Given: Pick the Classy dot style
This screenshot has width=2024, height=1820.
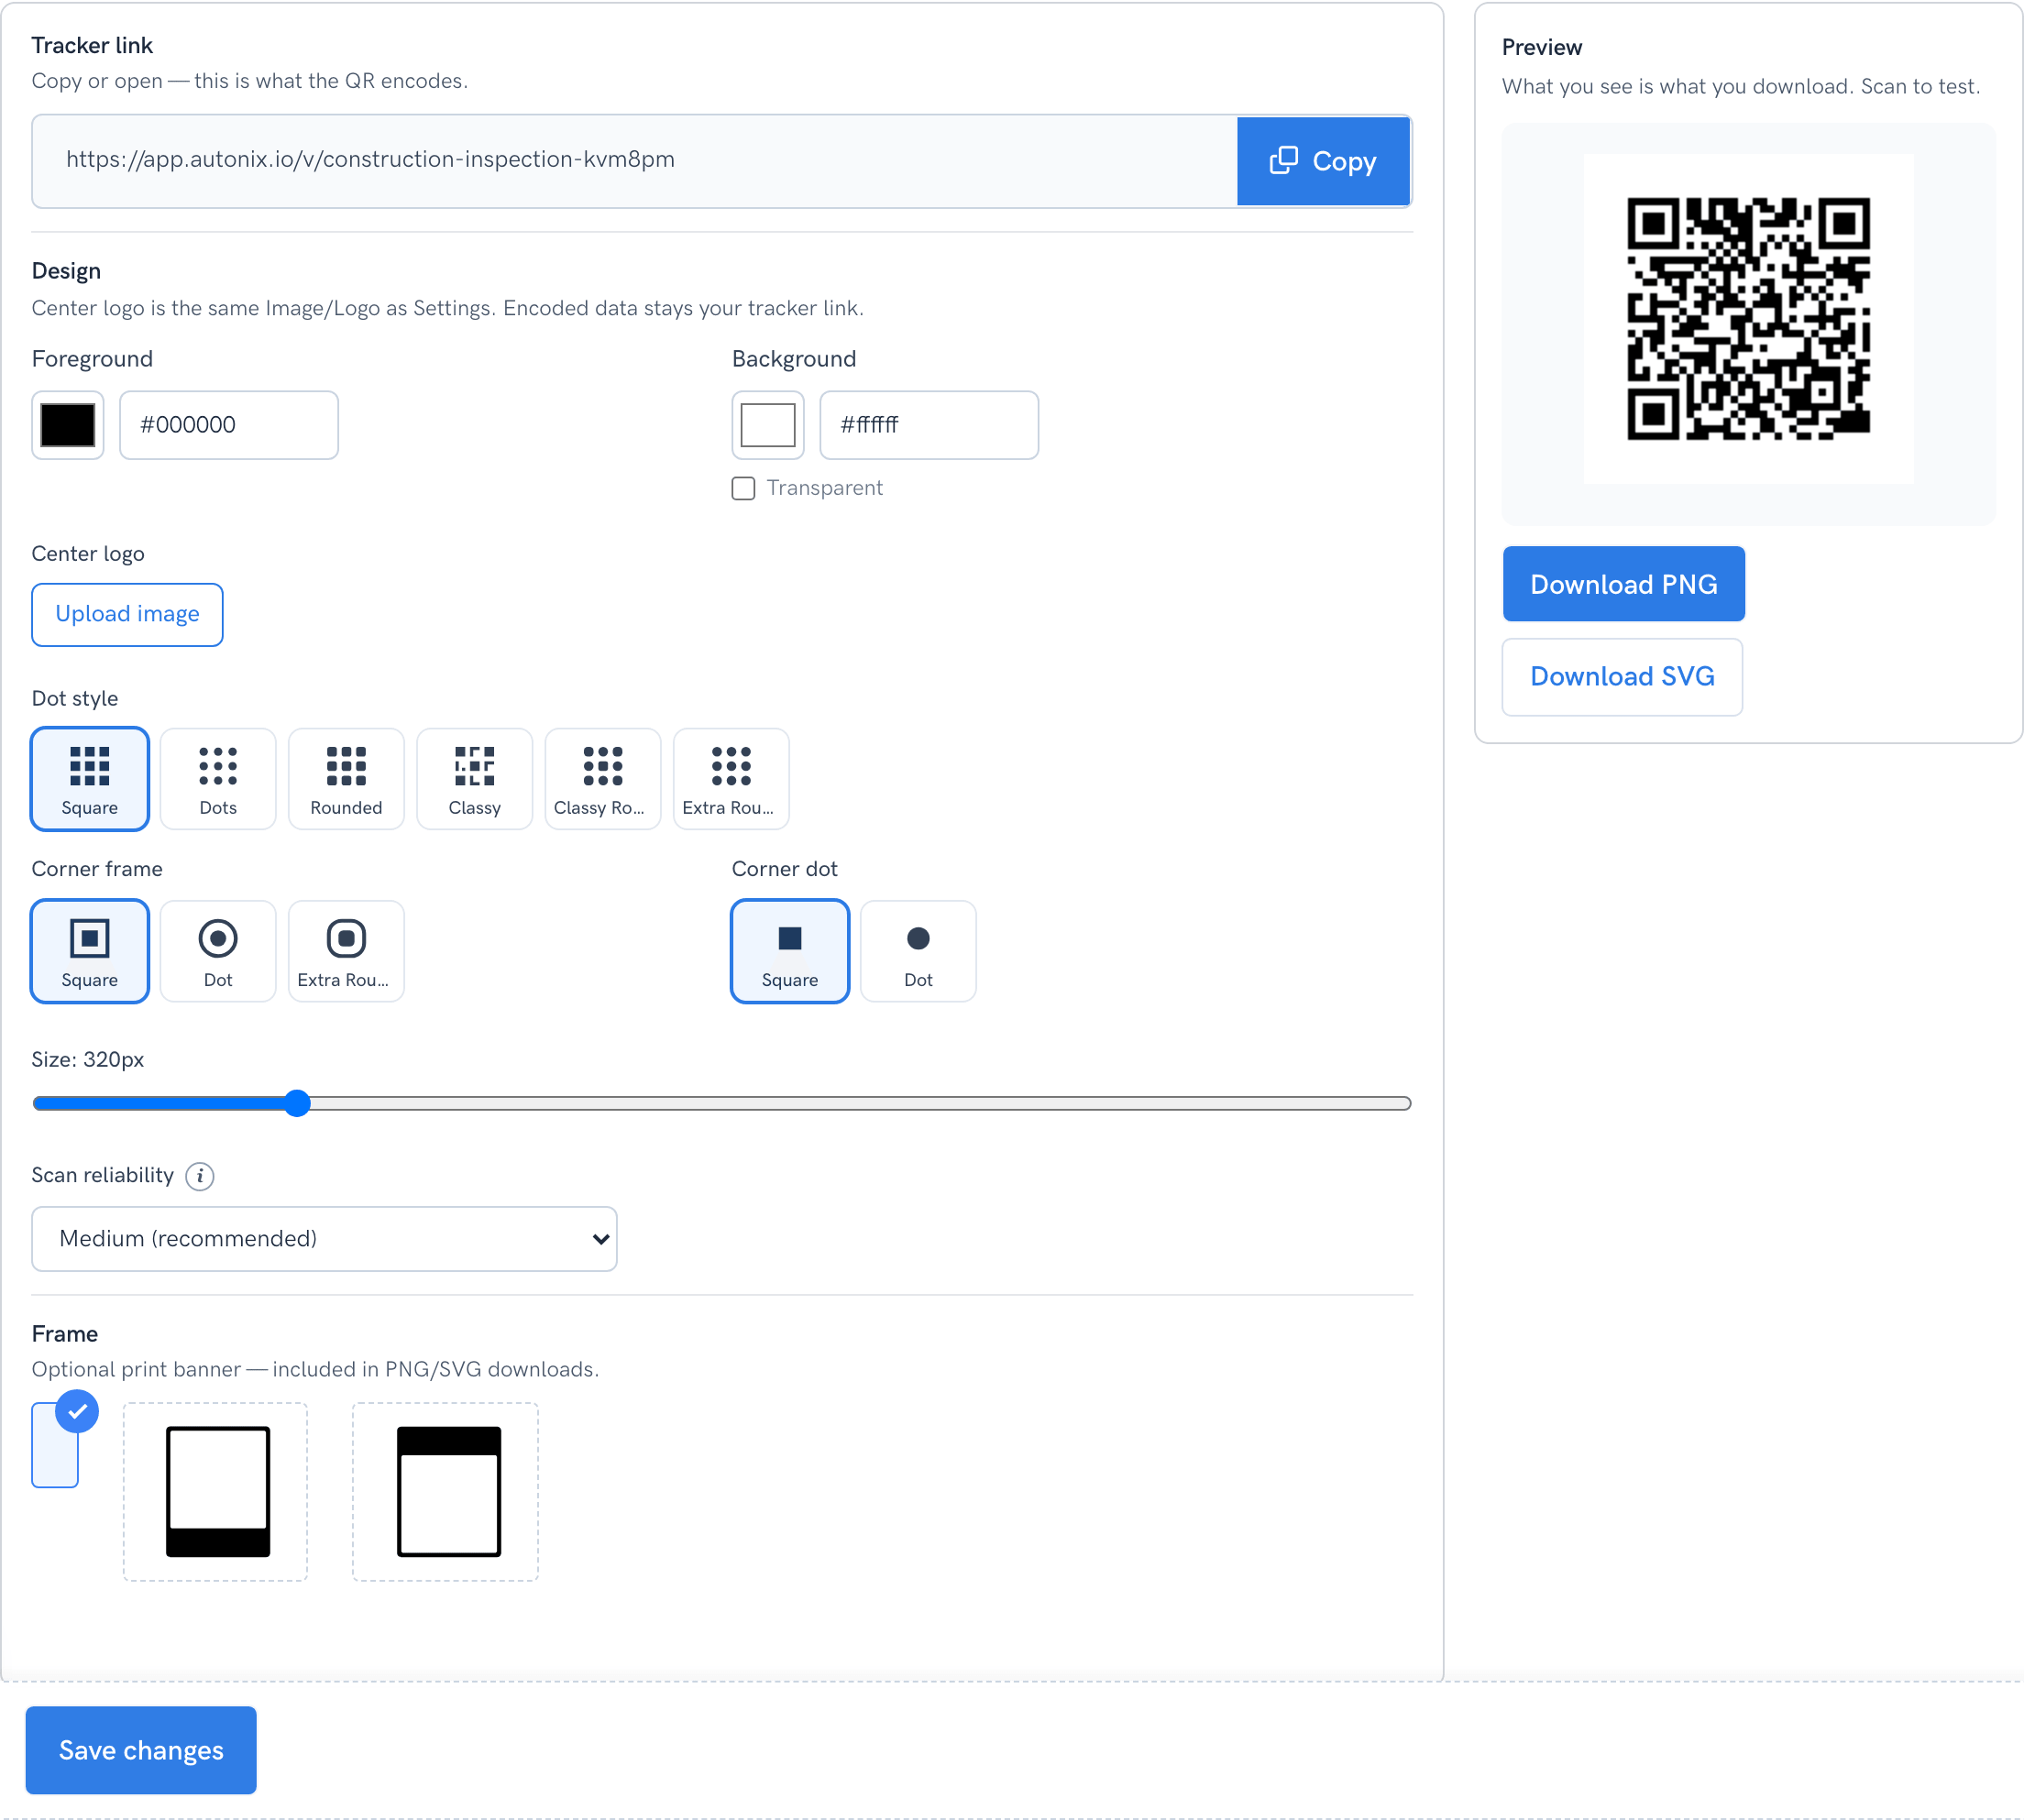Looking at the screenshot, I should coord(475,779).
